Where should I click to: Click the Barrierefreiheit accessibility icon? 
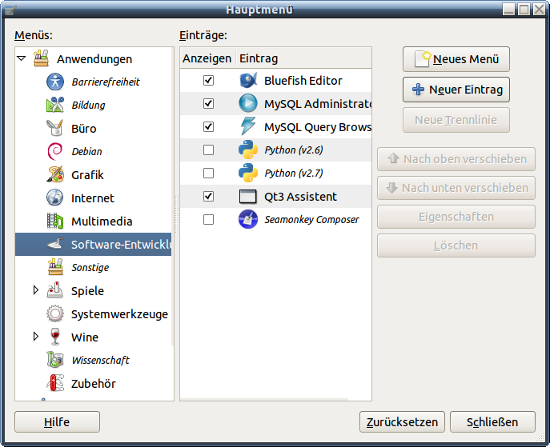pyautogui.click(x=55, y=82)
